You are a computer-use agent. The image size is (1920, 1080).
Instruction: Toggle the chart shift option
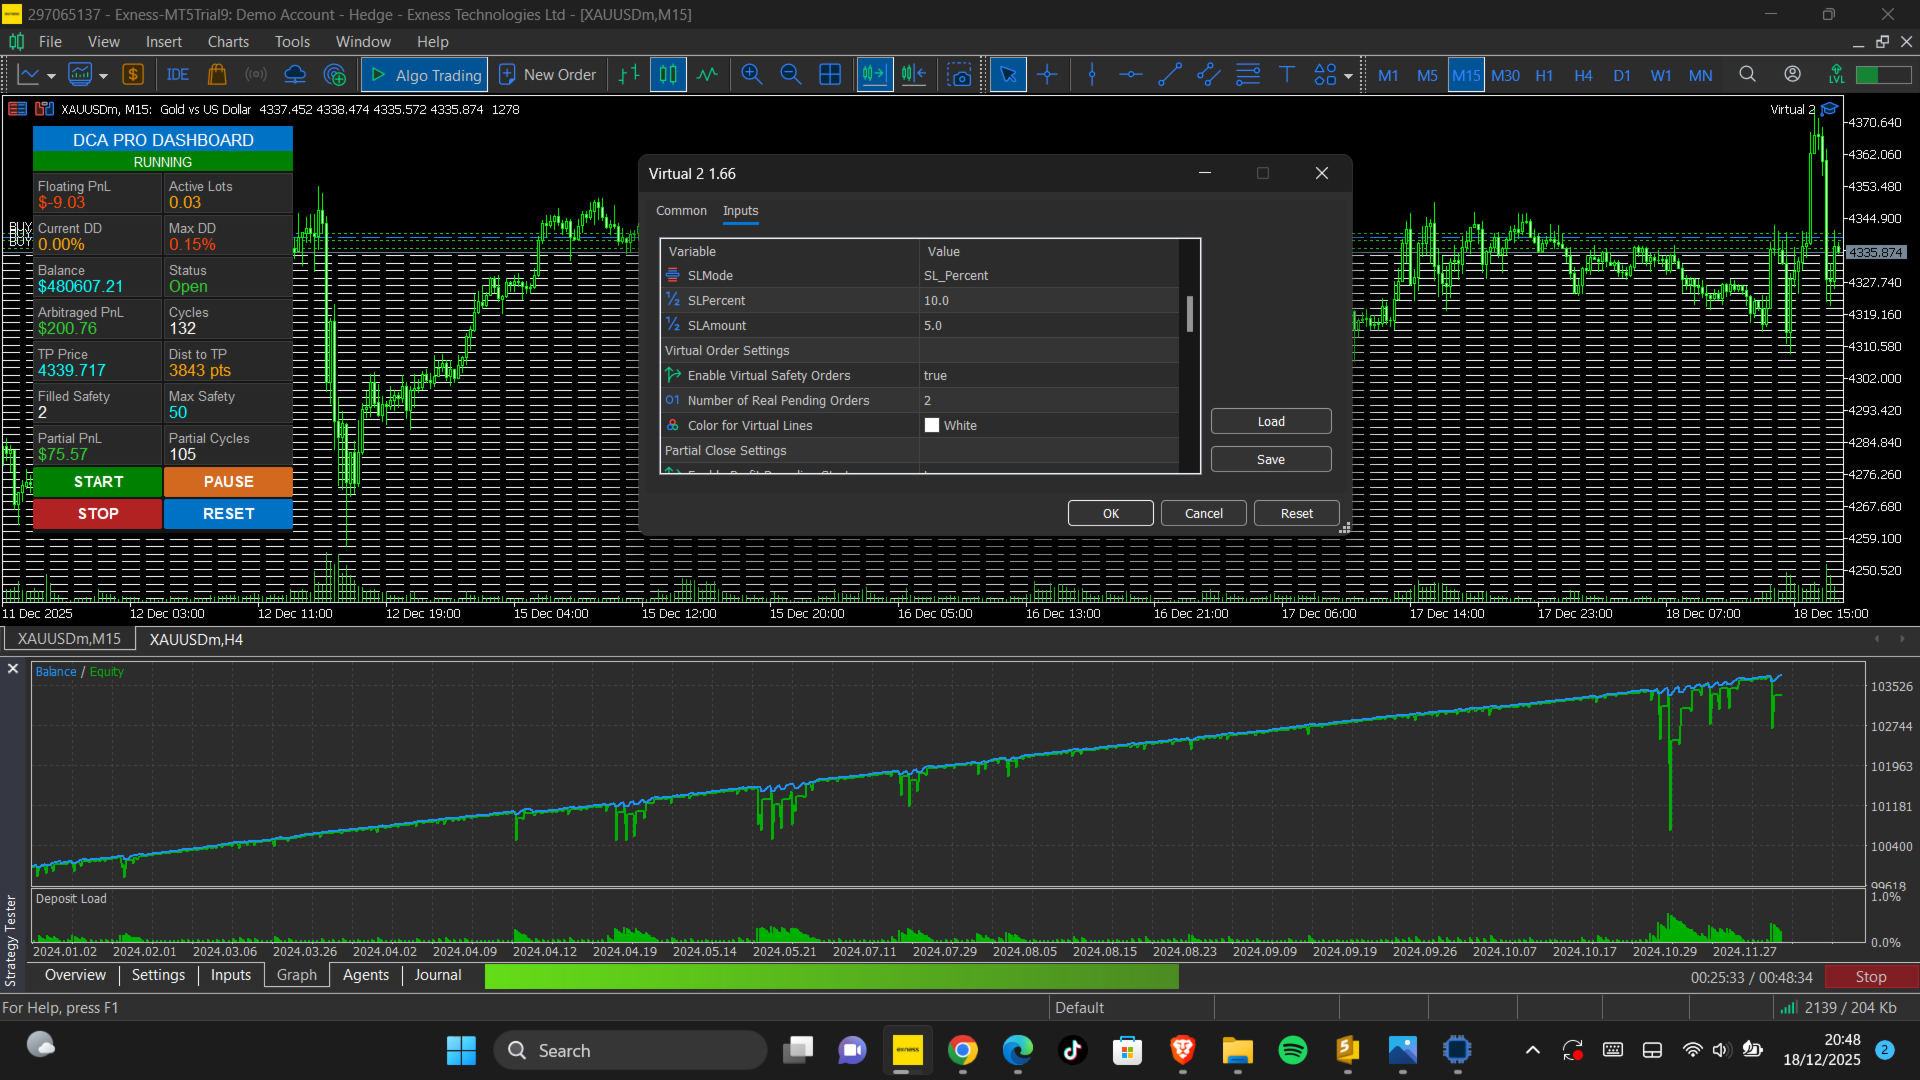(914, 75)
